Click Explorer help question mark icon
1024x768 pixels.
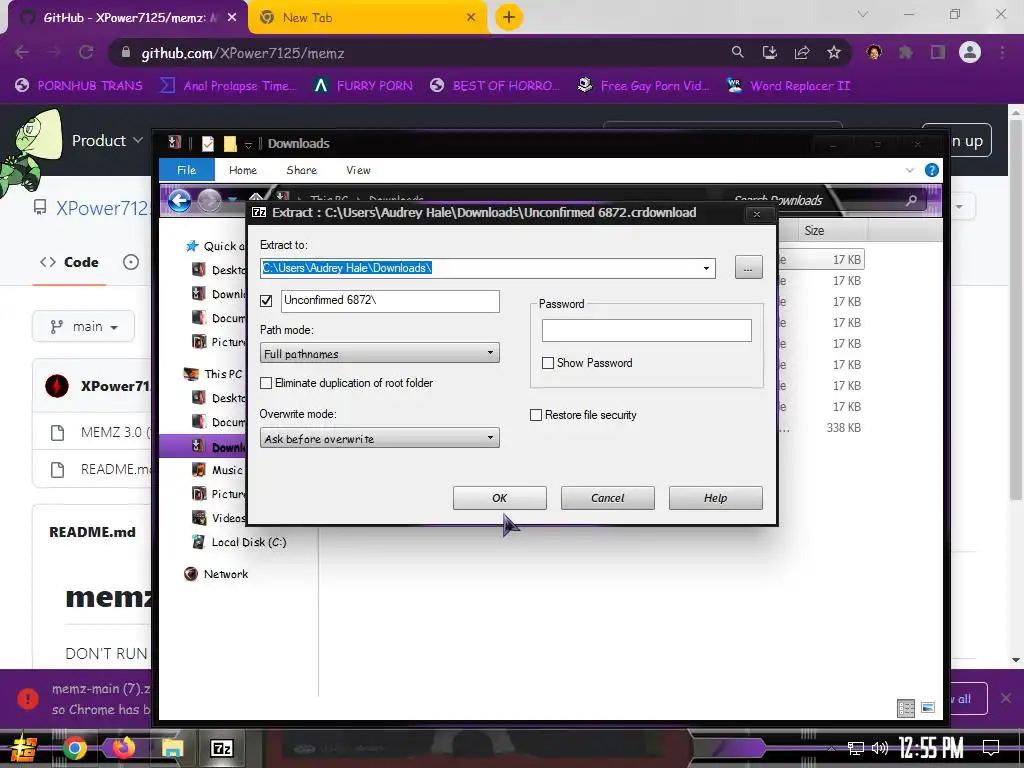[932, 170]
